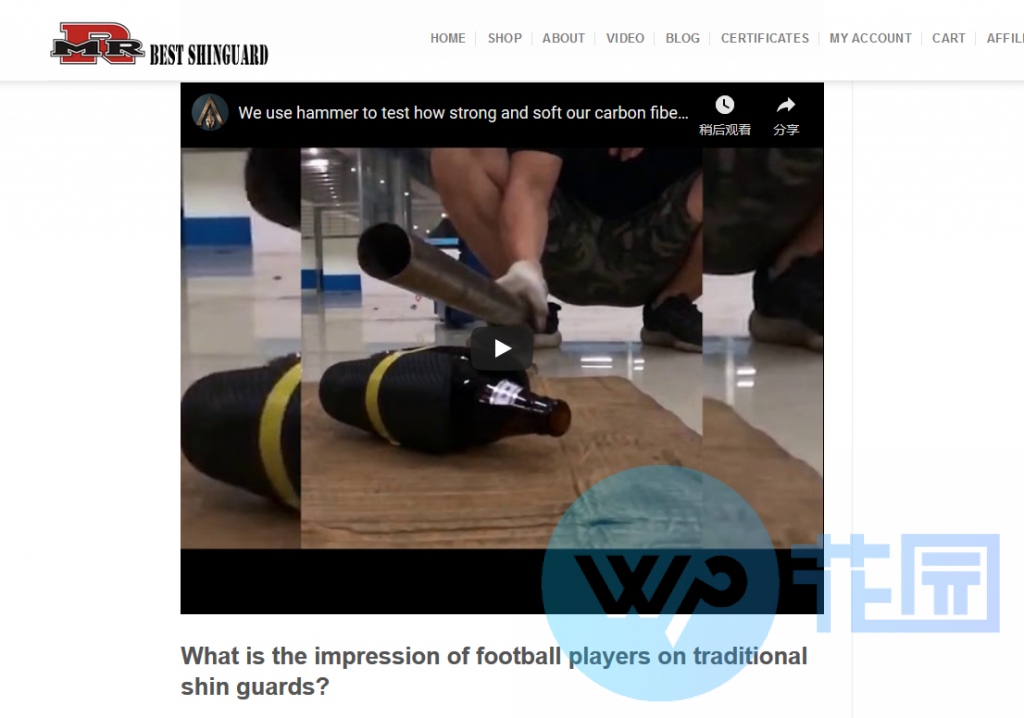
Task: Open My Account page
Action: (871, 39)
